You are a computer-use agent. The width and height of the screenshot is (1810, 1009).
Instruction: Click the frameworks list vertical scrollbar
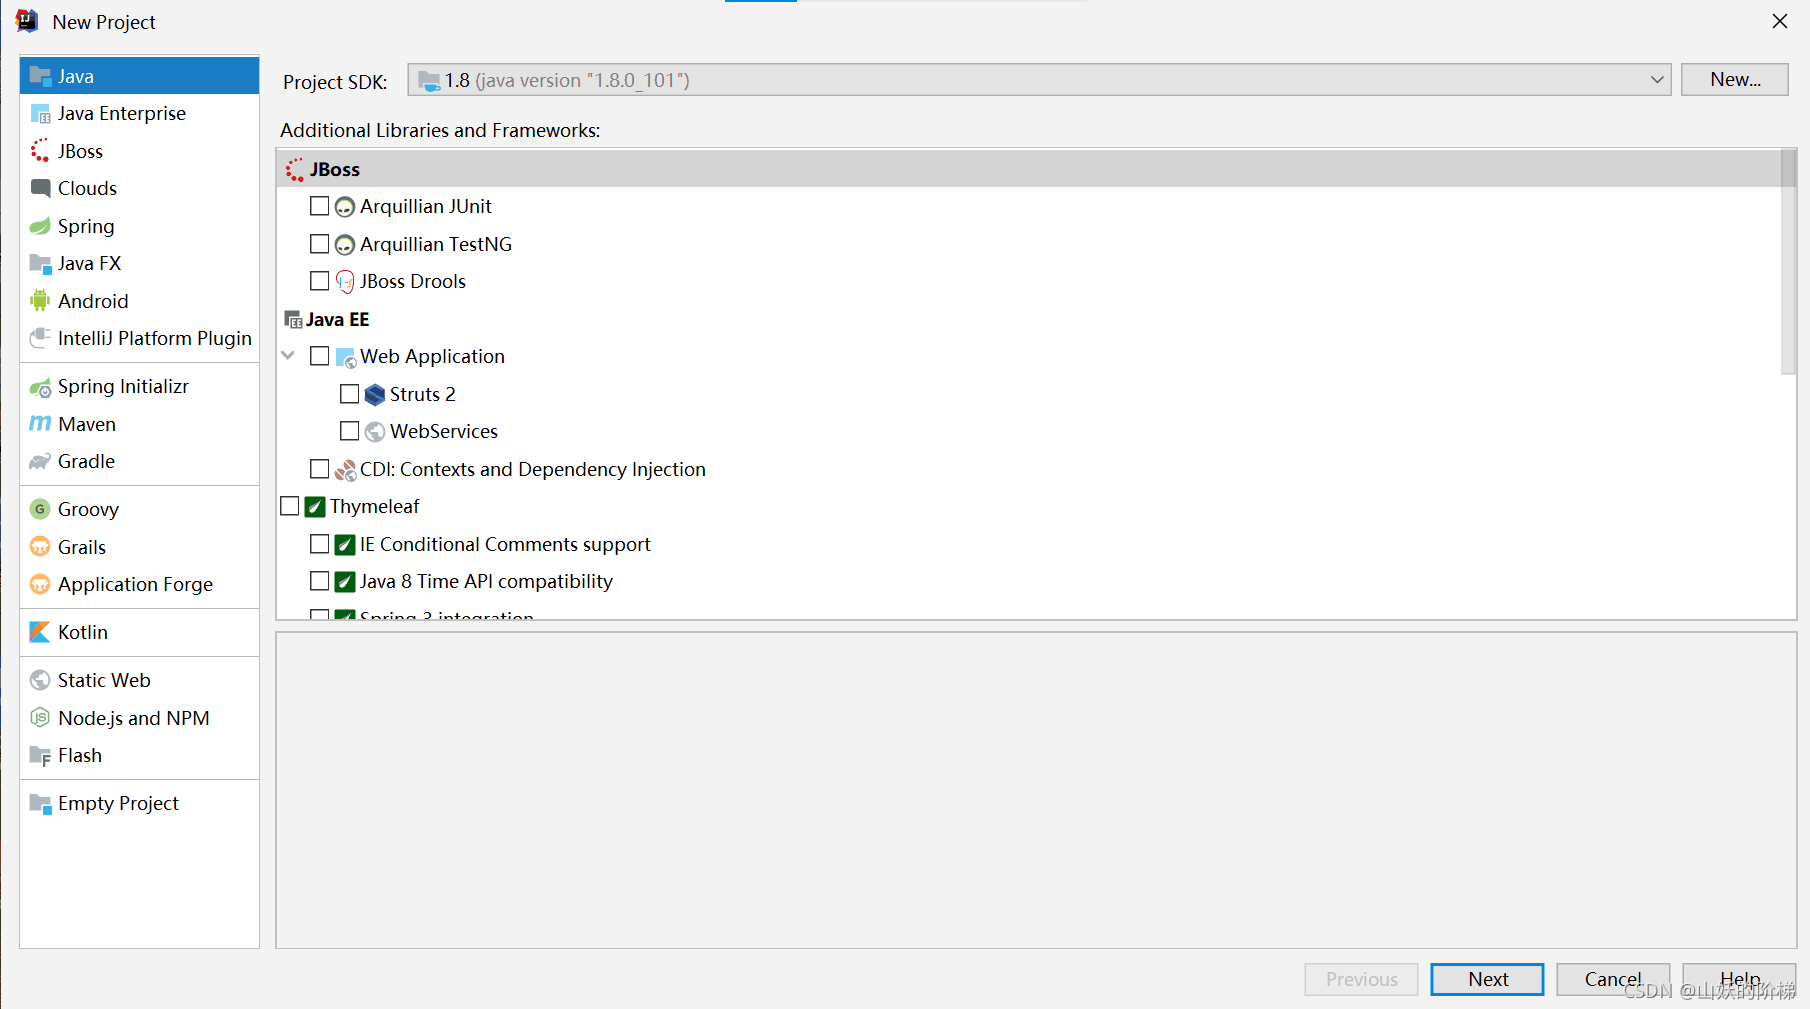[1788, 262]
